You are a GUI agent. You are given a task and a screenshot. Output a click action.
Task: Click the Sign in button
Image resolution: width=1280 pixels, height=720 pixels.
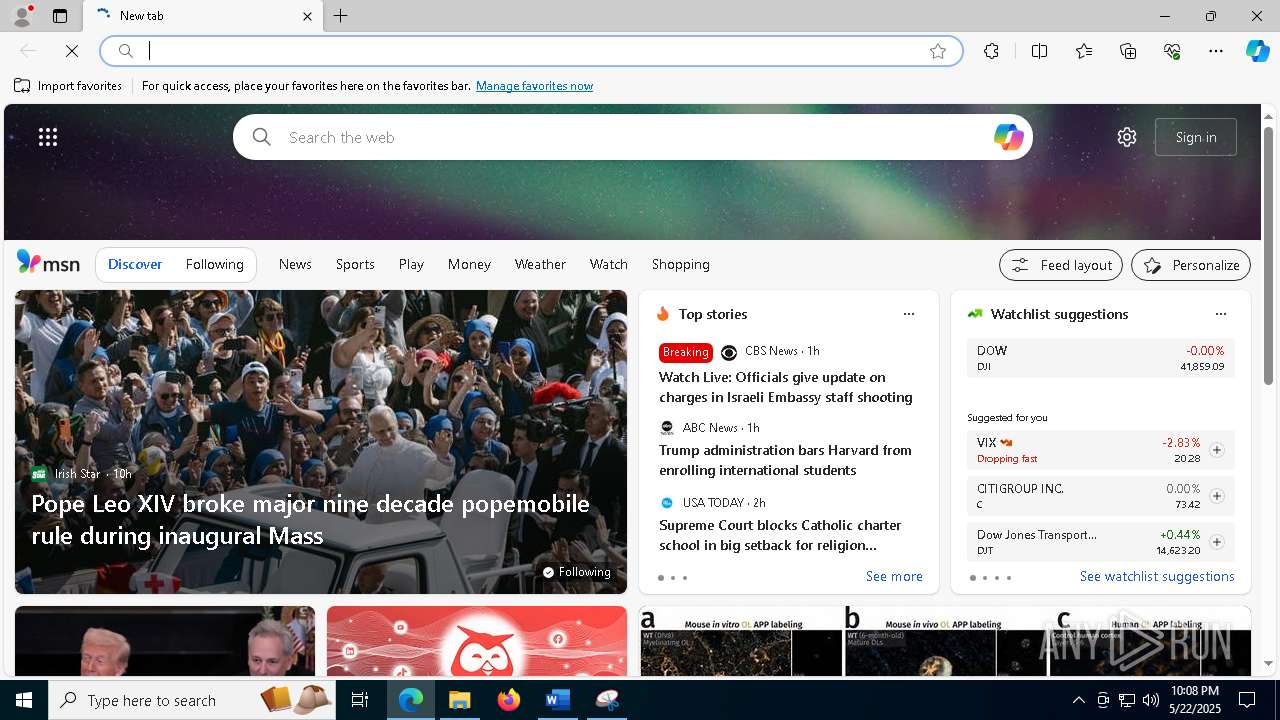pos(1196,137)
